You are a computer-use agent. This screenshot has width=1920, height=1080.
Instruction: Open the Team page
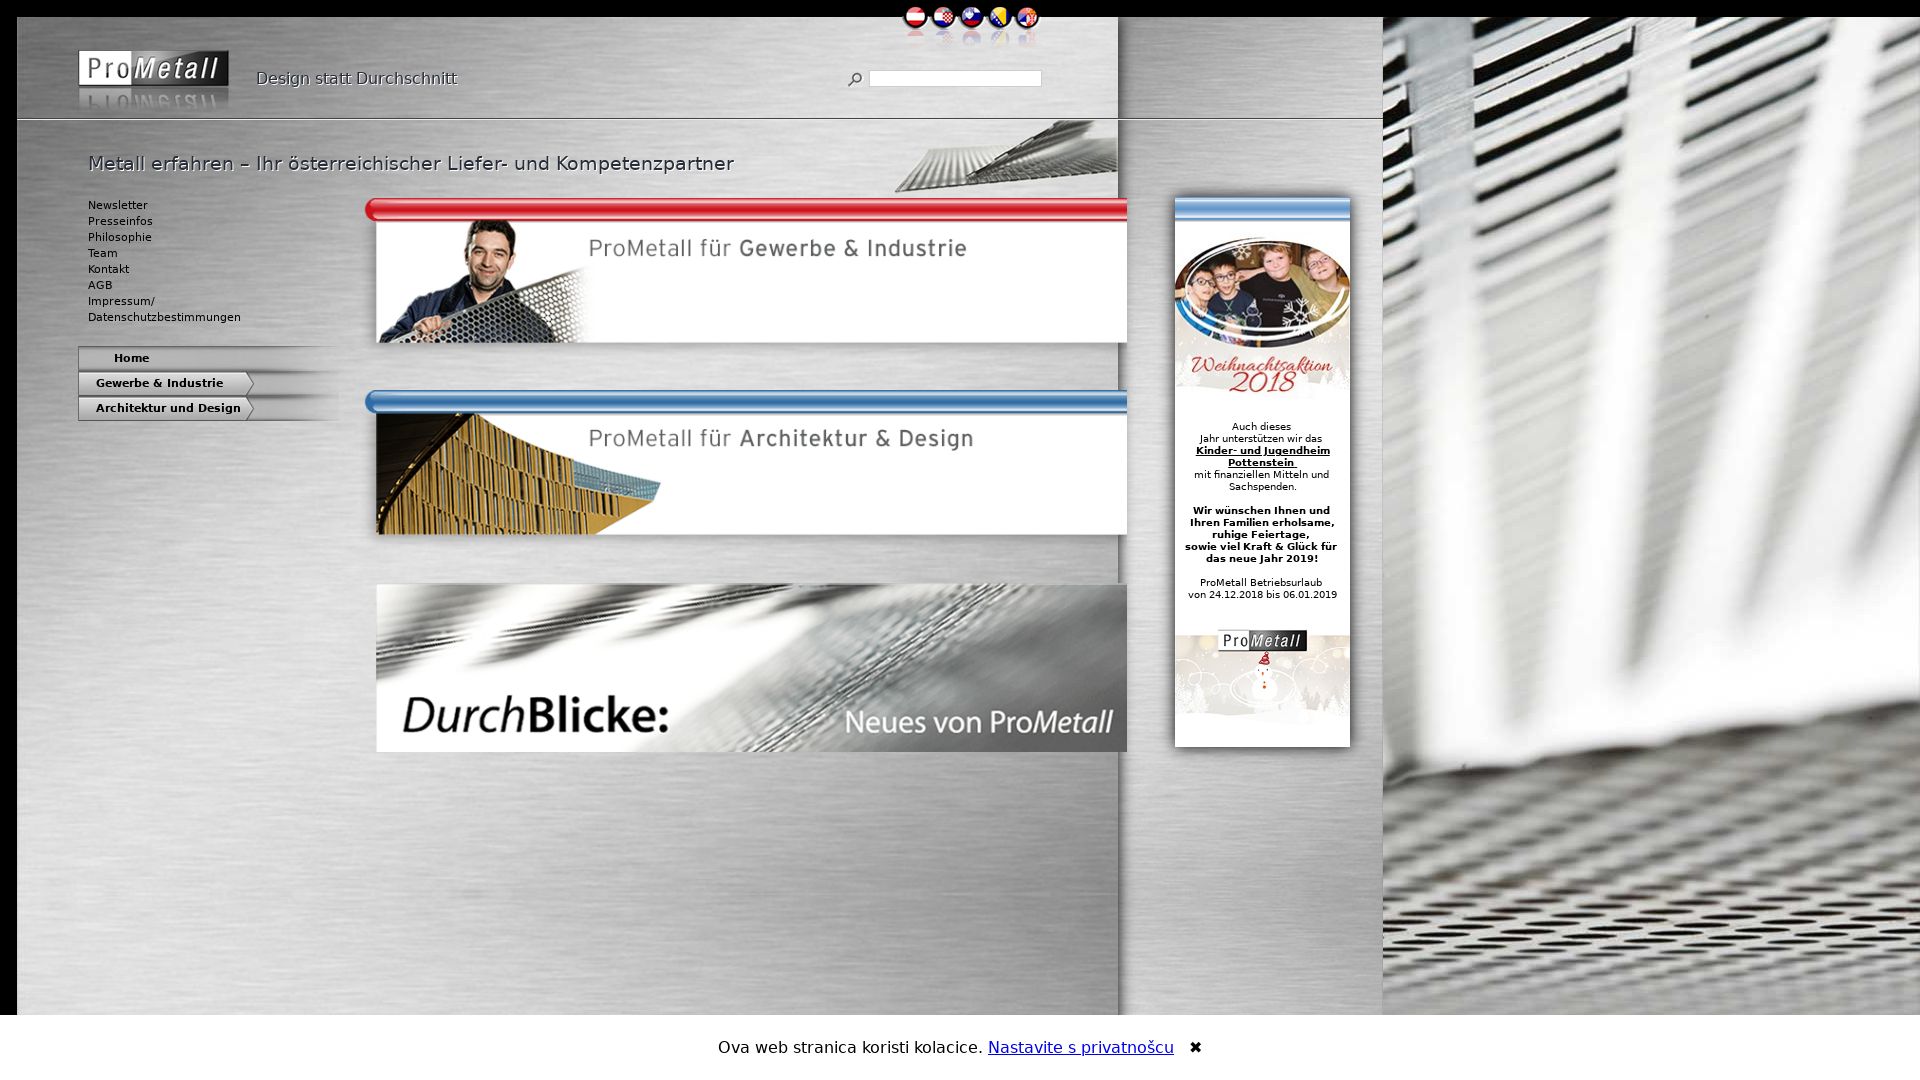(x=102, y=253)
